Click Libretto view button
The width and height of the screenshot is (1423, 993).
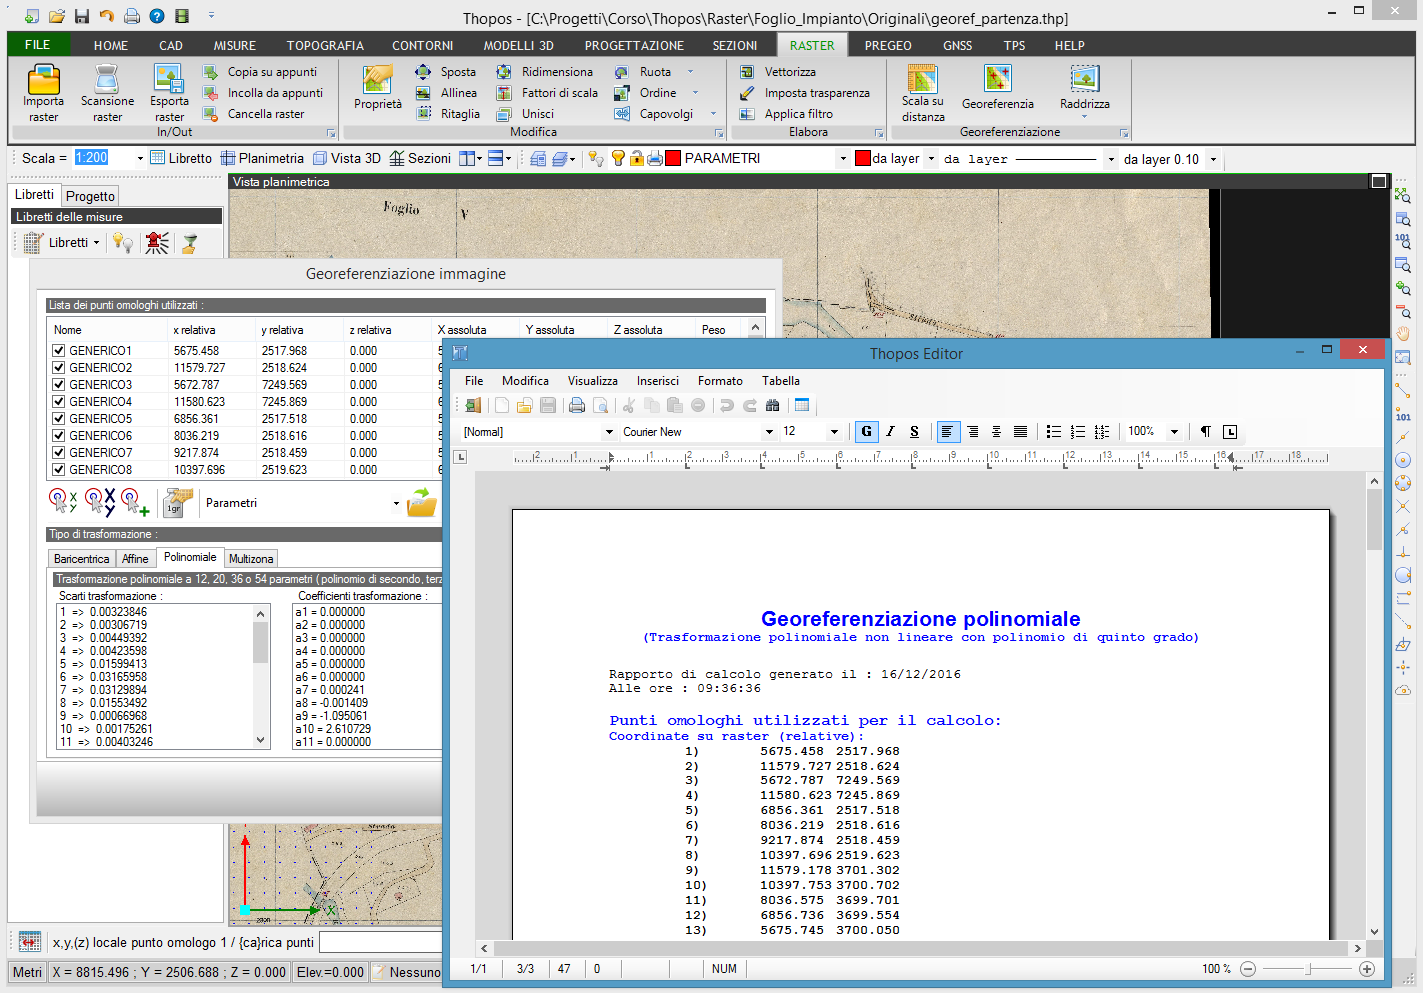[x=181, y=158]
